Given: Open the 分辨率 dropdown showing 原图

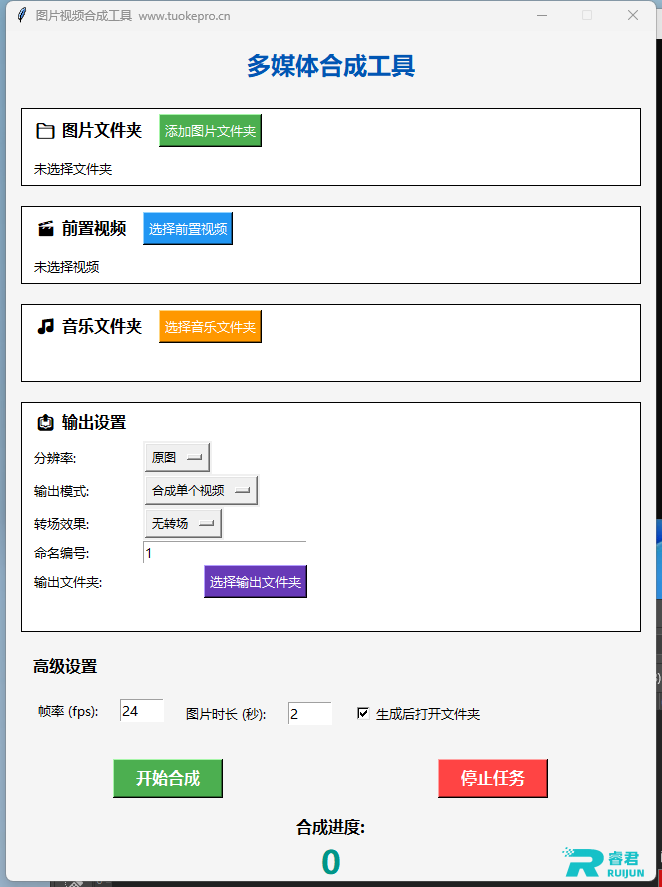Looking at the screenshot, I should (177, 457).
